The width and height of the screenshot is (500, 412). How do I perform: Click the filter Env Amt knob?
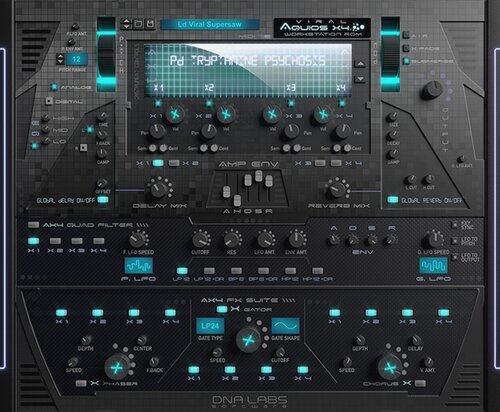[x=296, y=240]
